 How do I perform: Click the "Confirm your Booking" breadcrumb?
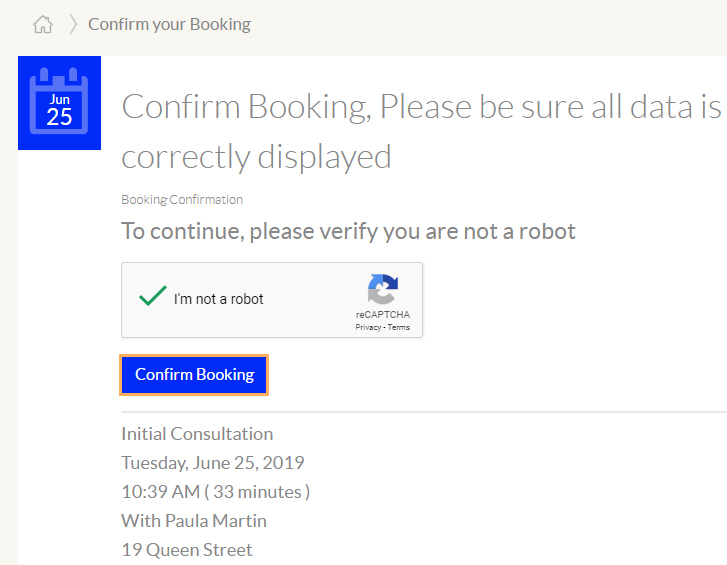point(170,24)
